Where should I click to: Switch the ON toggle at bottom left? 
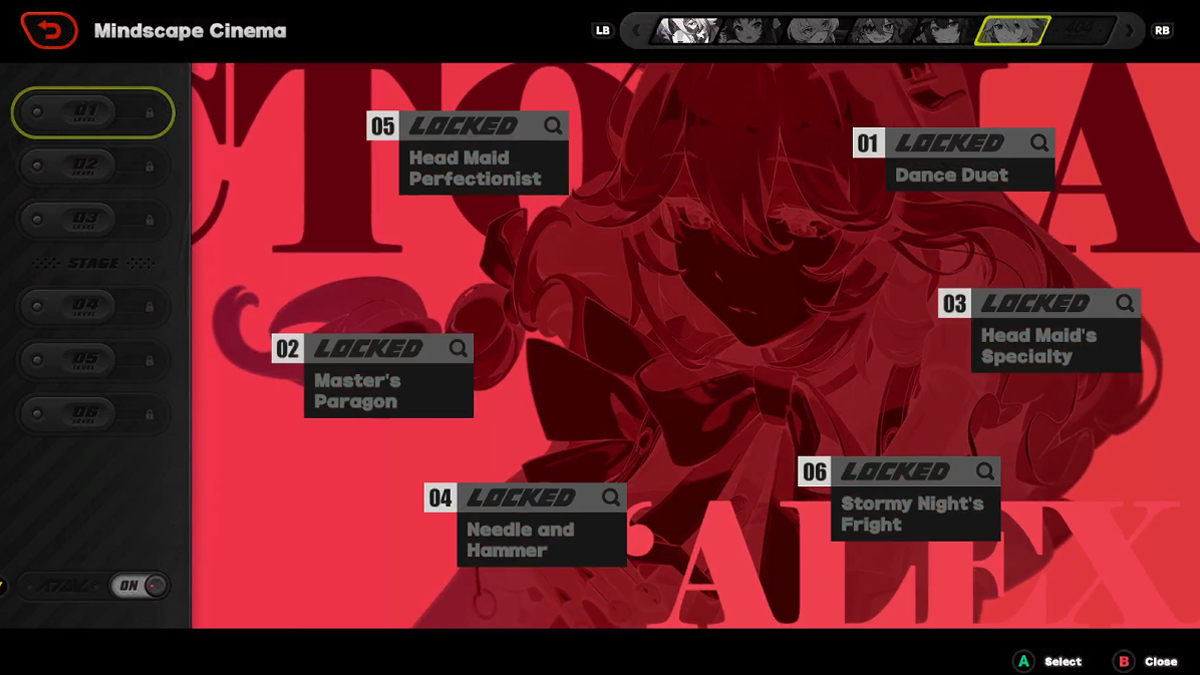(138, 586)
